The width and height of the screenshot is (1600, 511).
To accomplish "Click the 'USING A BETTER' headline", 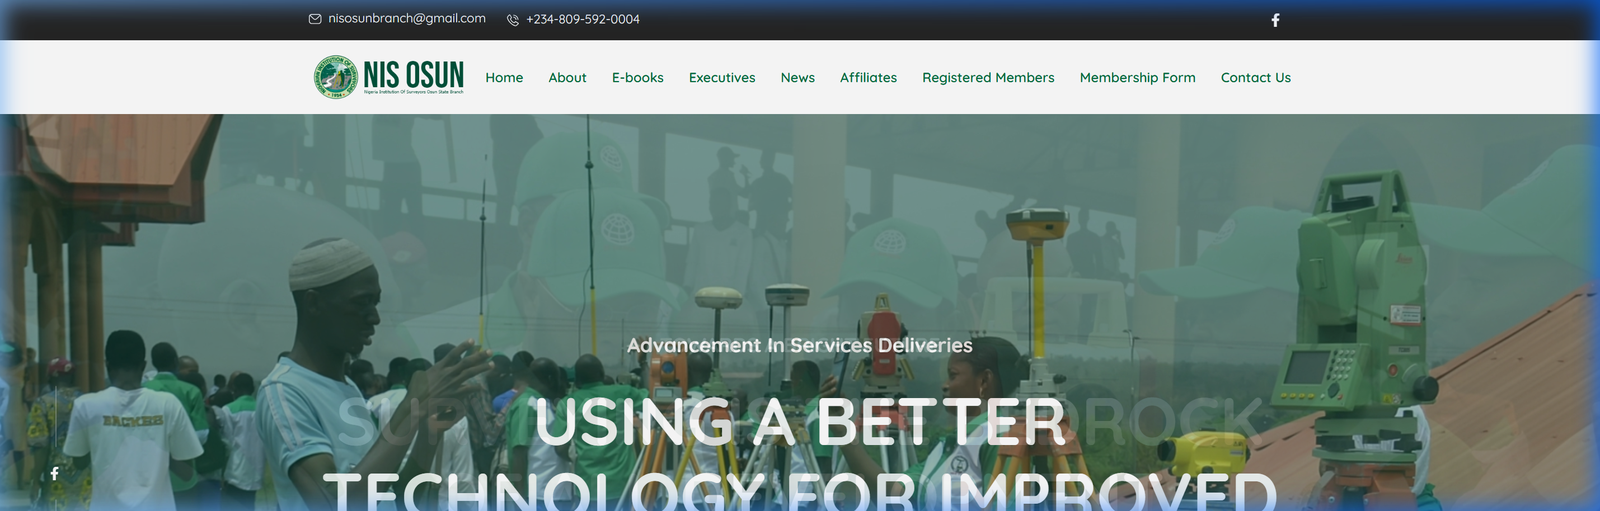I will (800, 422).
